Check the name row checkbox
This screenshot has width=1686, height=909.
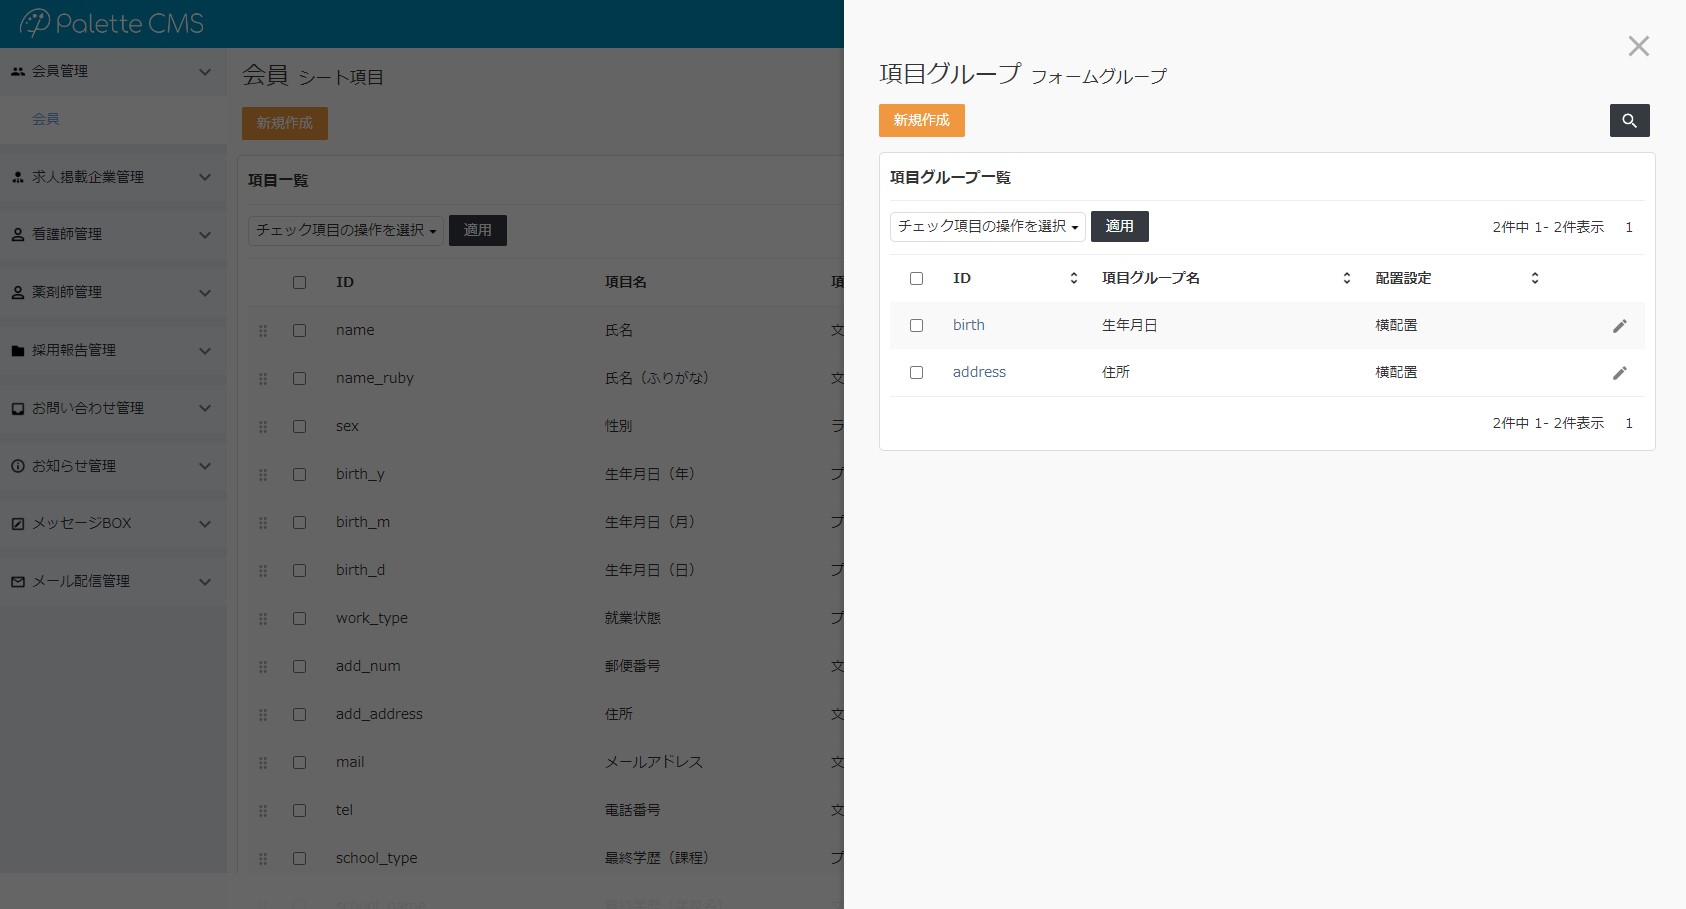click(299, 330)
